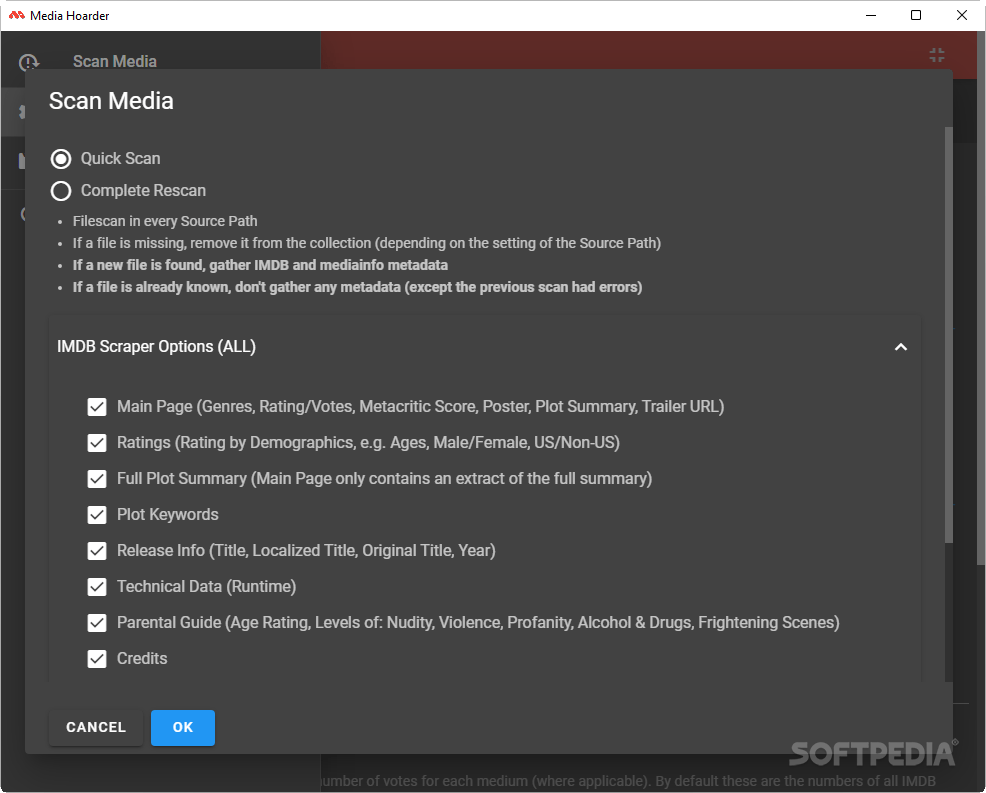
Task: Click the minimize button in the title bar
Action: coord(870,15)
